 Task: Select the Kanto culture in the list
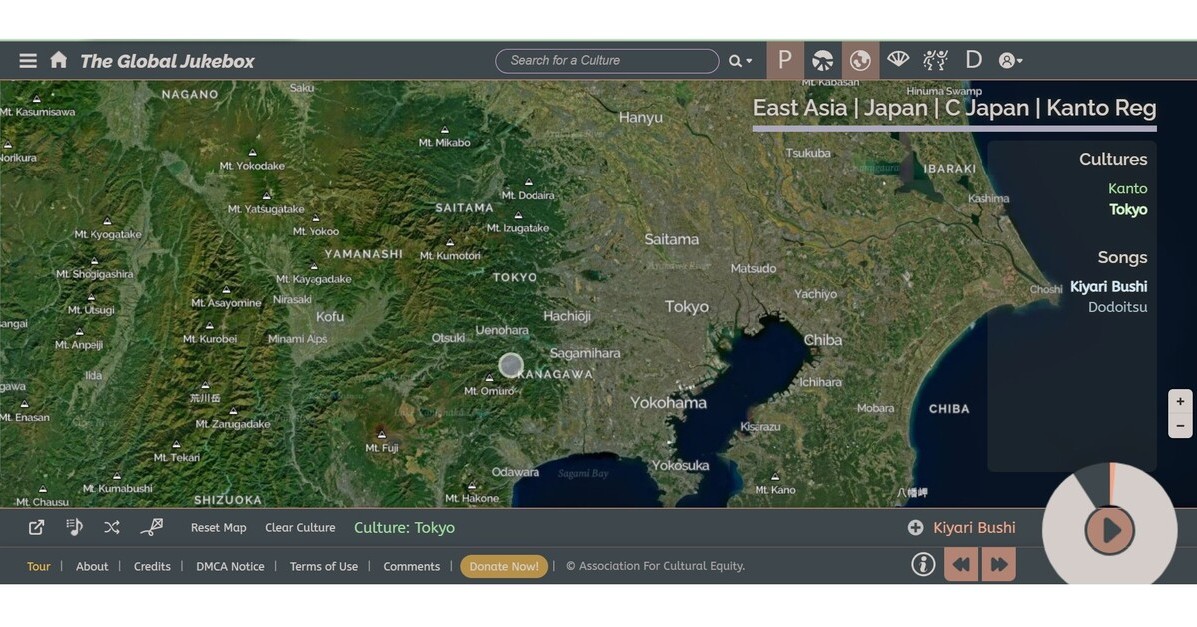click(1127, 188)
